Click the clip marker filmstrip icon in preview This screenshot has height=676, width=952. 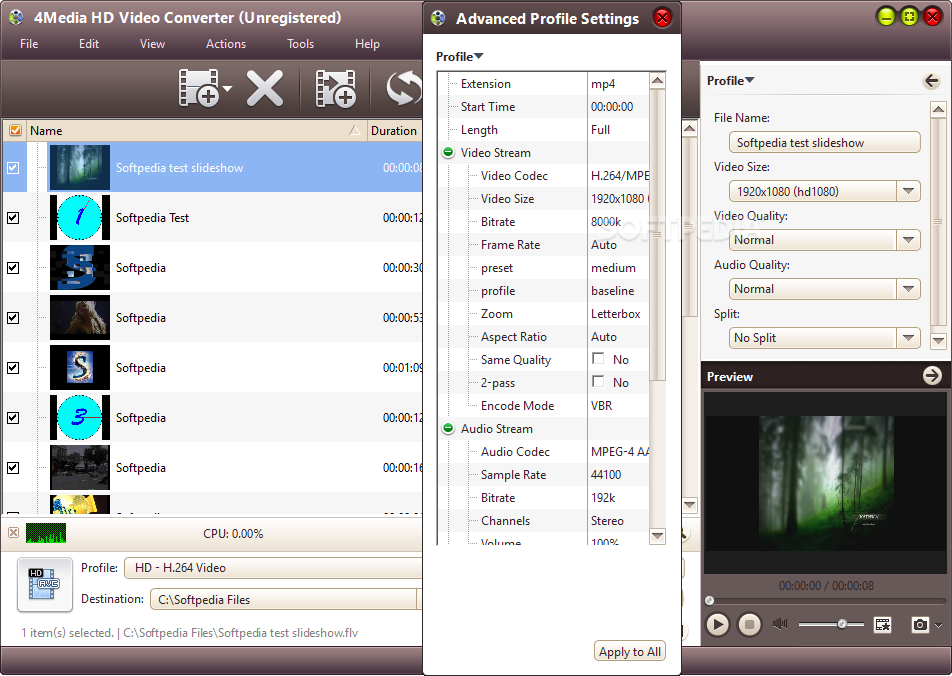point(882,624)
